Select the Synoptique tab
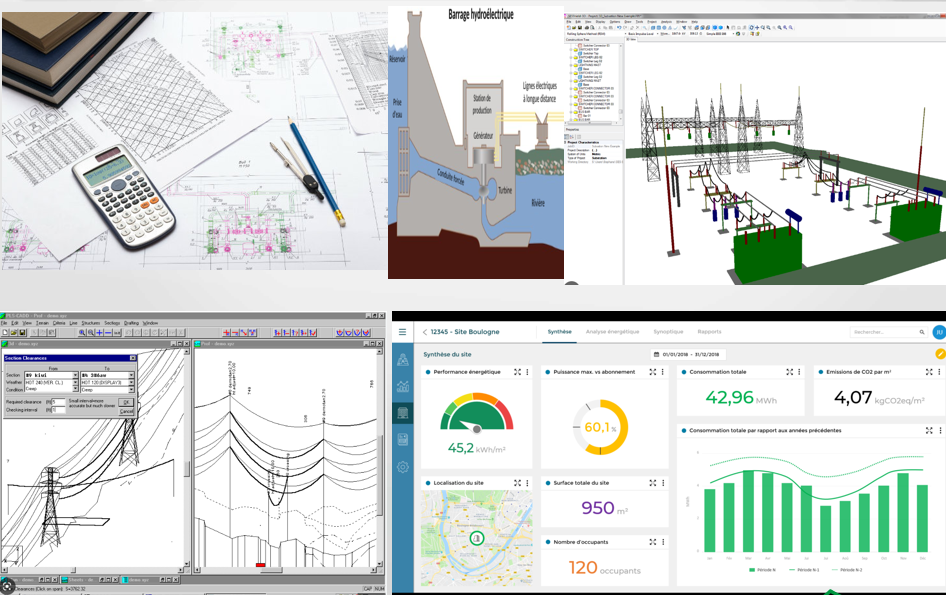The width and height of the screenshot is (946, 595). 668,332
